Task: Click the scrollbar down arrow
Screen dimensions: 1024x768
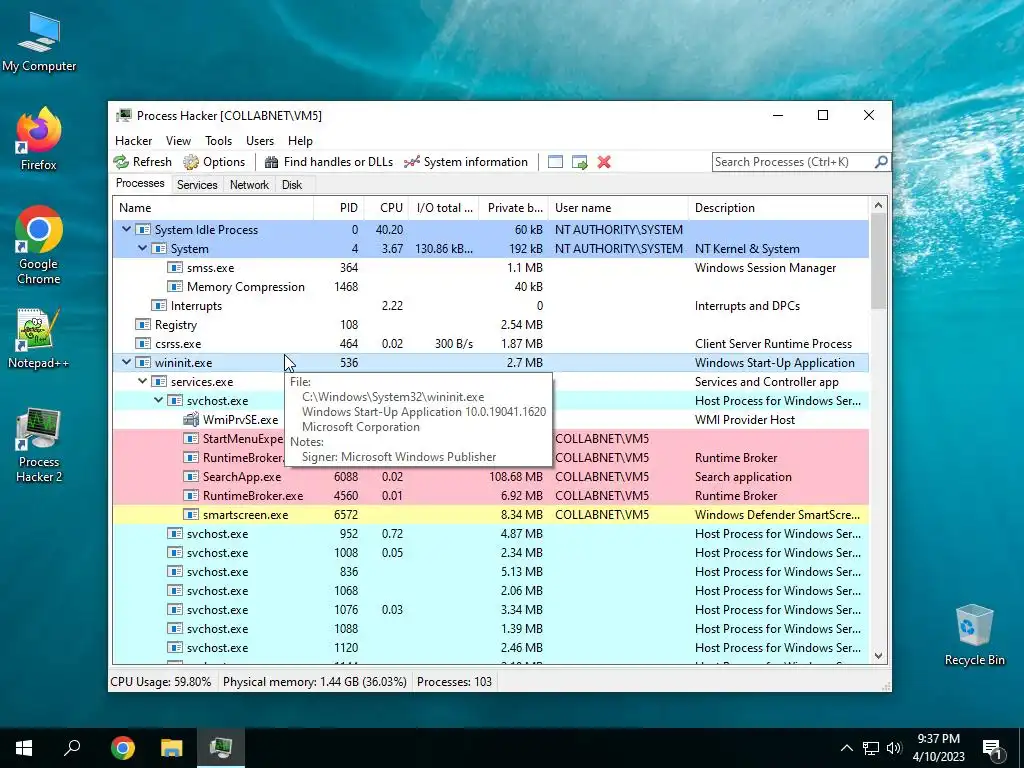Action: click(x=878, y=656)
